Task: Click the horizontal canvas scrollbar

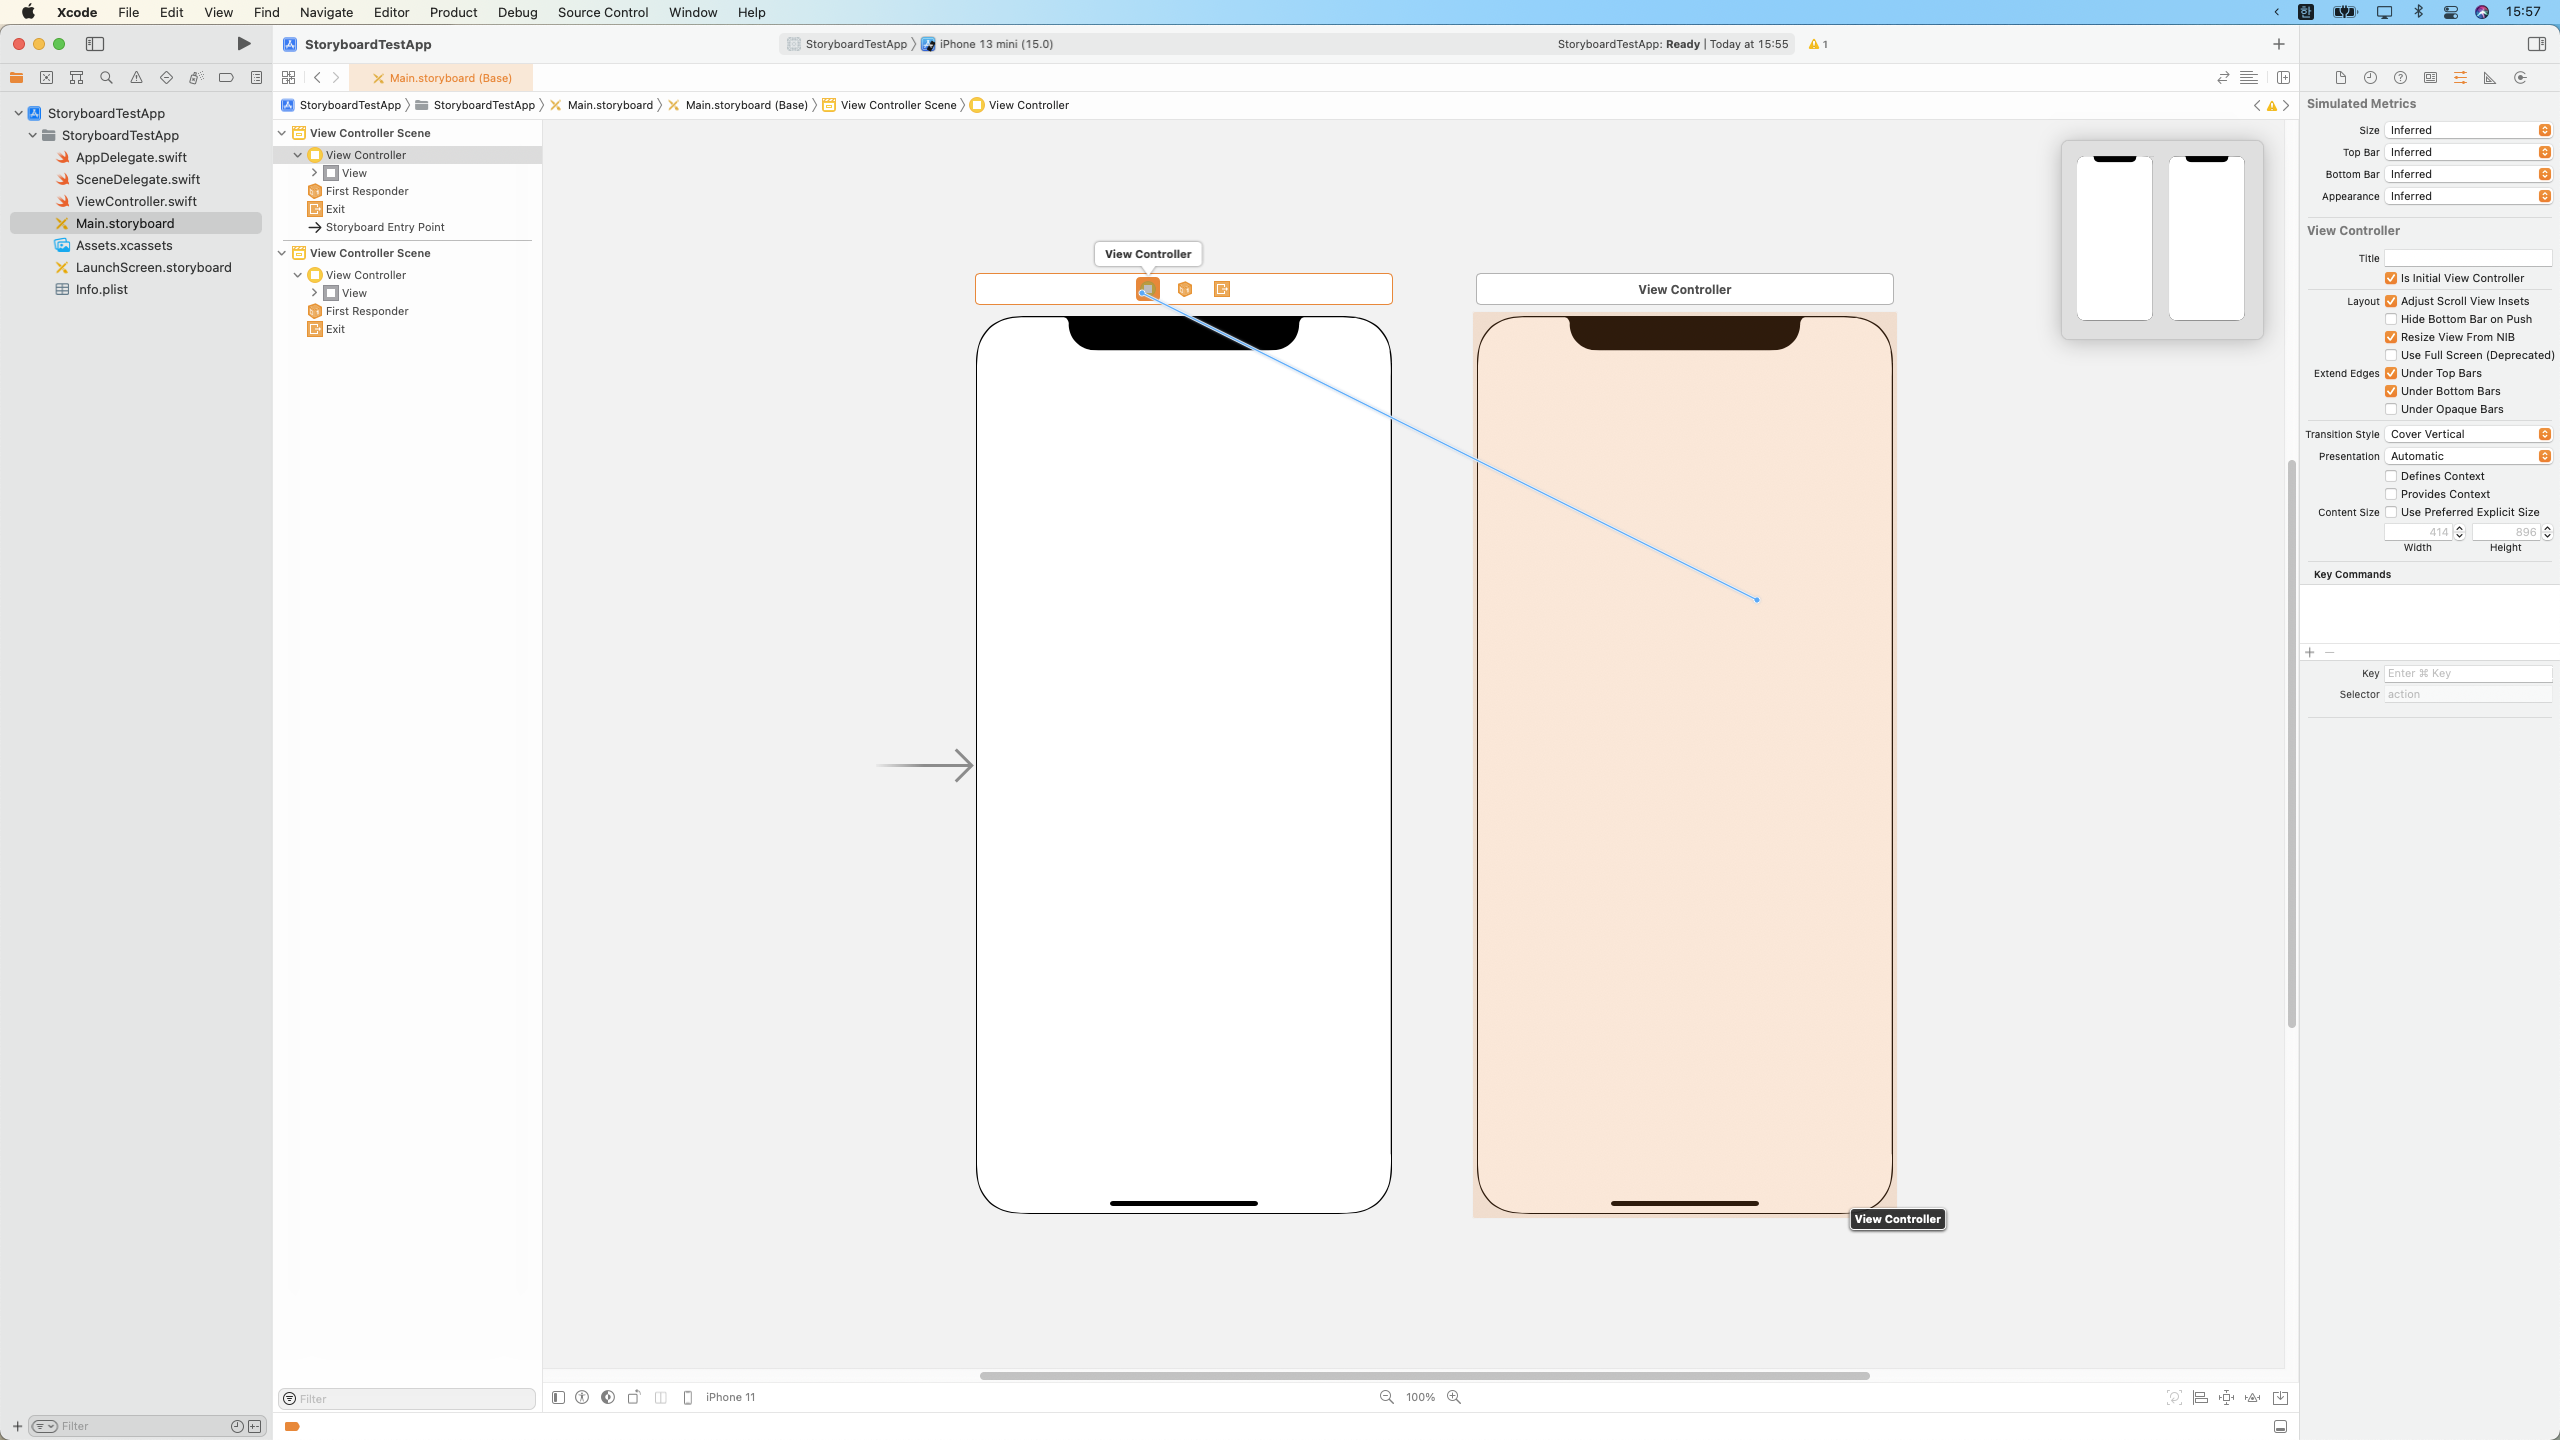Action: pos(1424,1376)
